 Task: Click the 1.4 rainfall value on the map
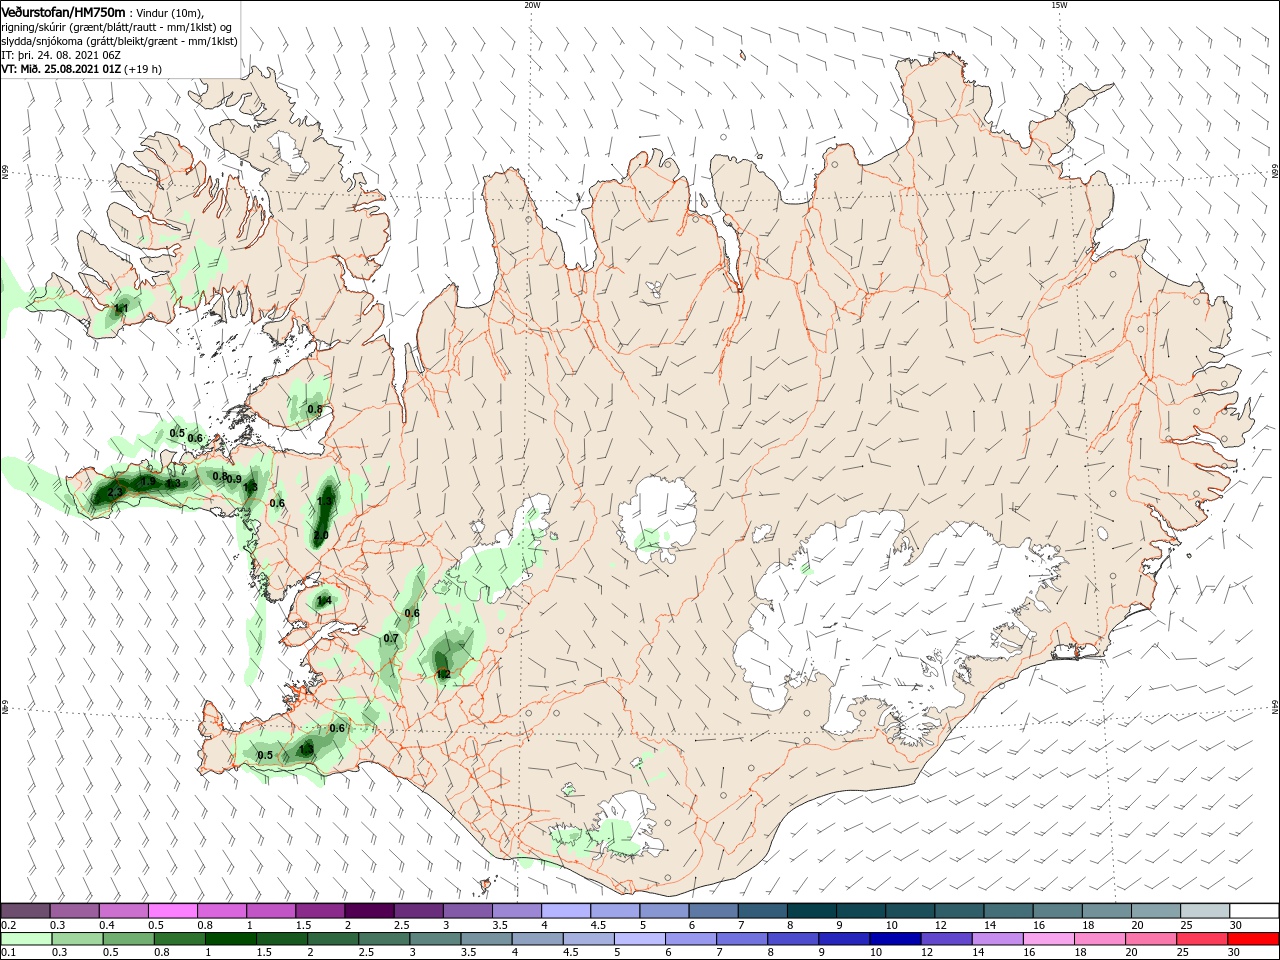click(323, 601)
